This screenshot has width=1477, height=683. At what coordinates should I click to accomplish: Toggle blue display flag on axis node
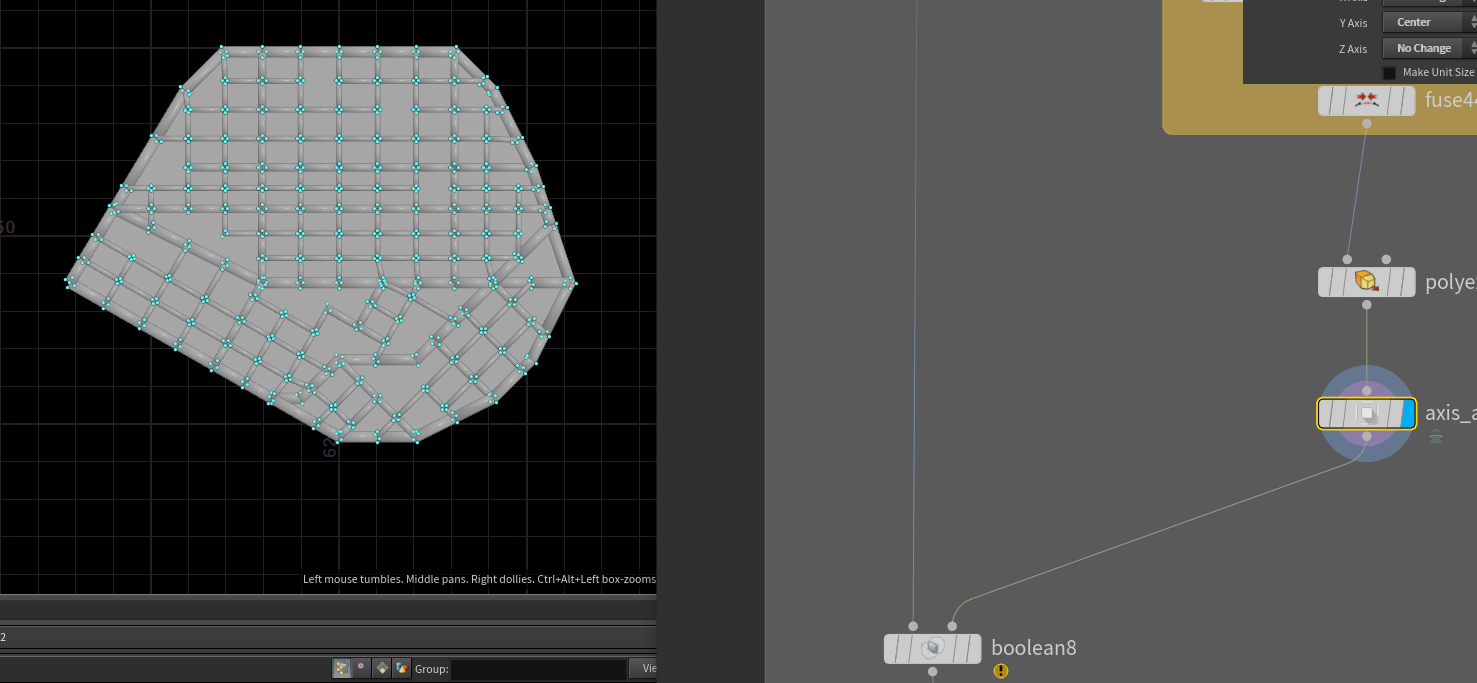(x=1409, y=413)
